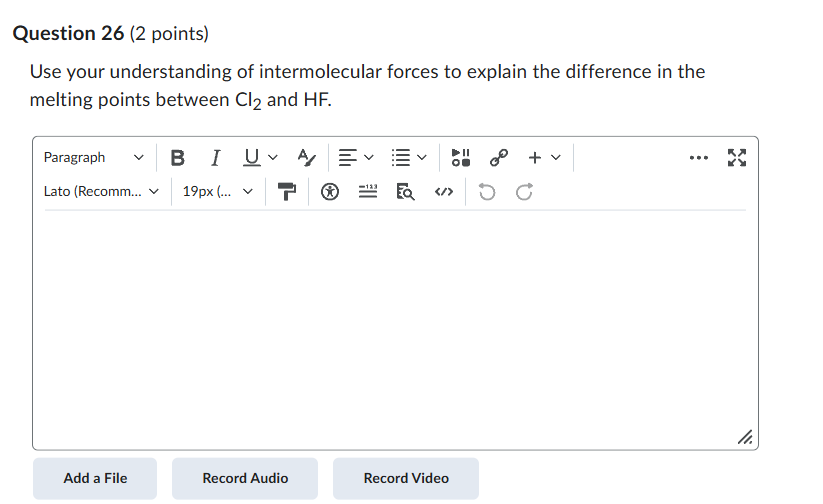Viewport: 823px width, 504px height.
Task: Click the text color/strikethrough icon
Action: coord(306,158)
